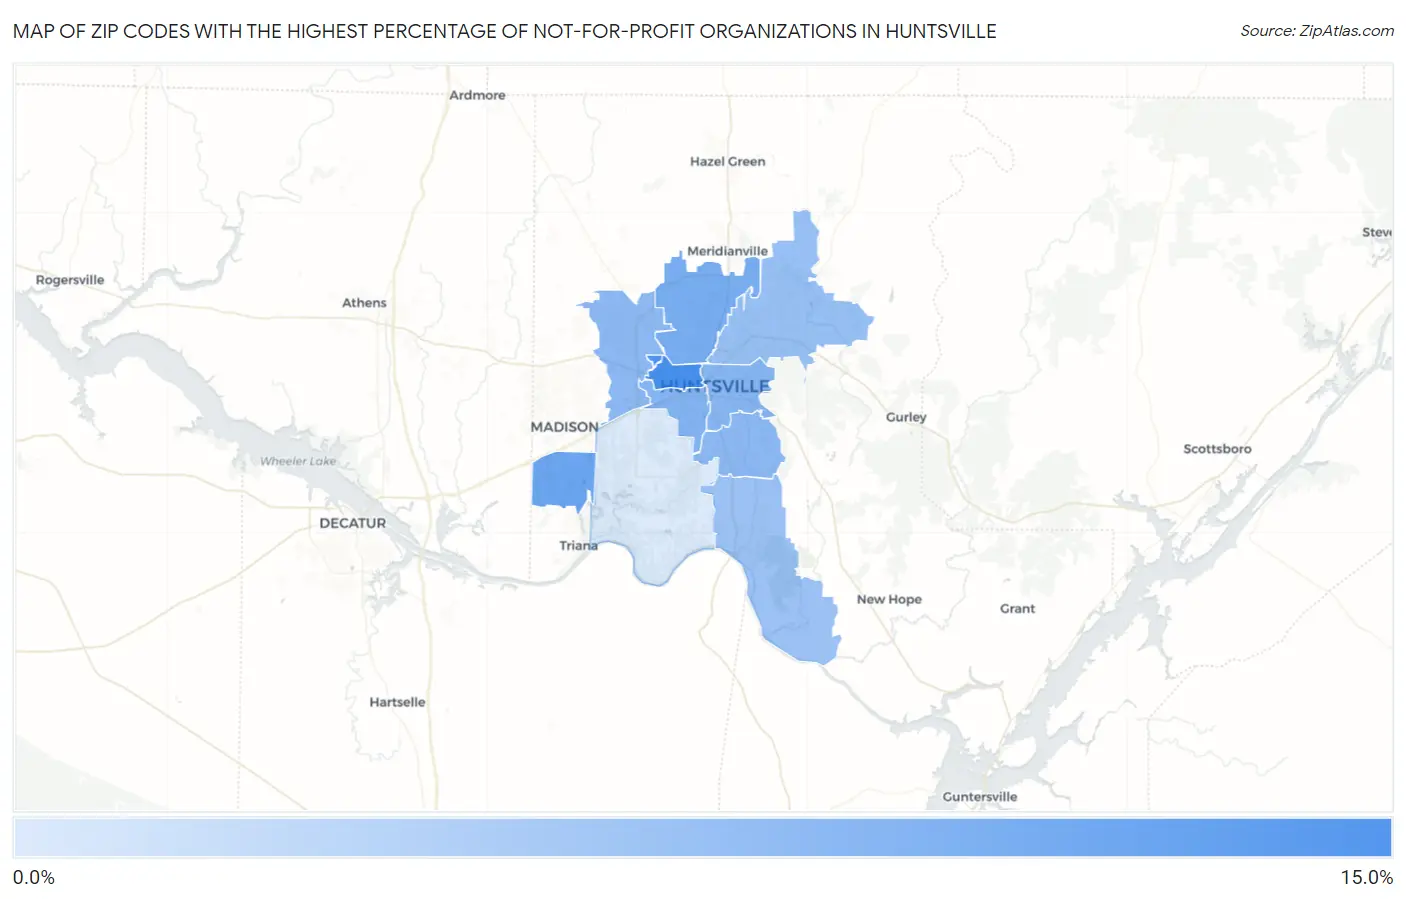Screen dimensions: 1406x899
Task: Click the 15.0% legend maximum label
Action: (x=1366, y=877)
